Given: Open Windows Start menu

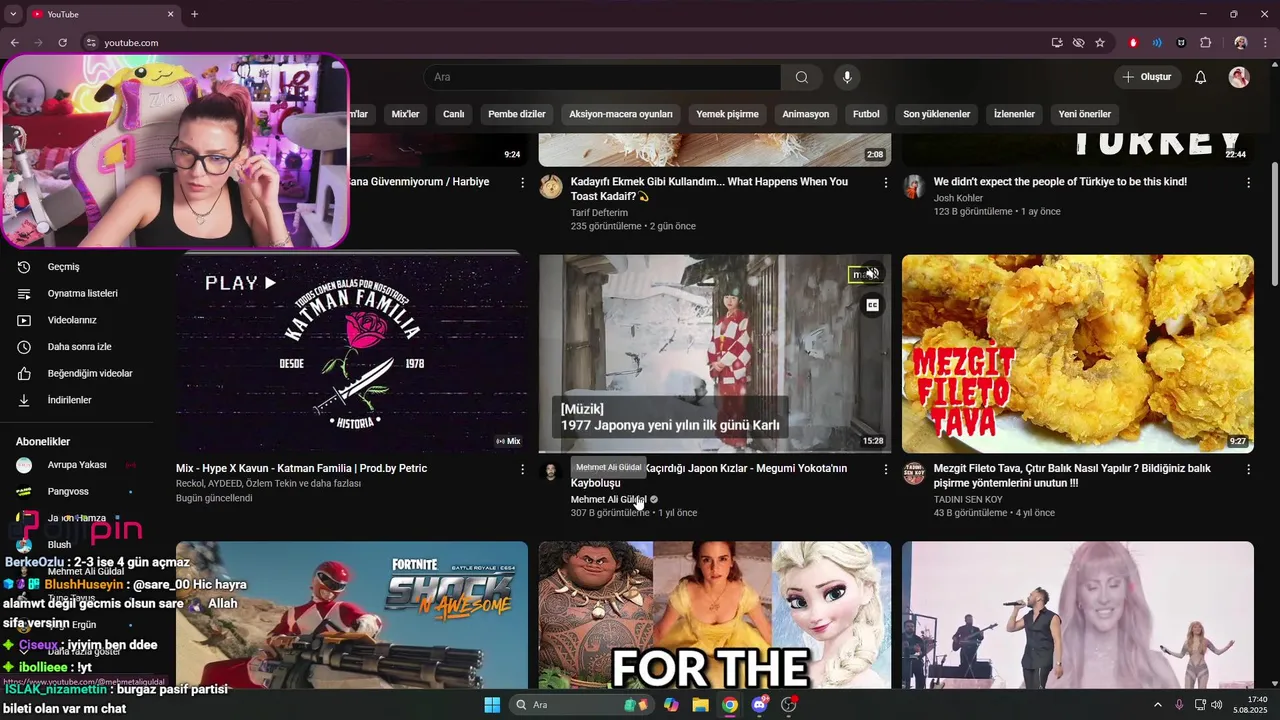Looking at the screenshot, I should pyautogui.click(x=492, y=705).
